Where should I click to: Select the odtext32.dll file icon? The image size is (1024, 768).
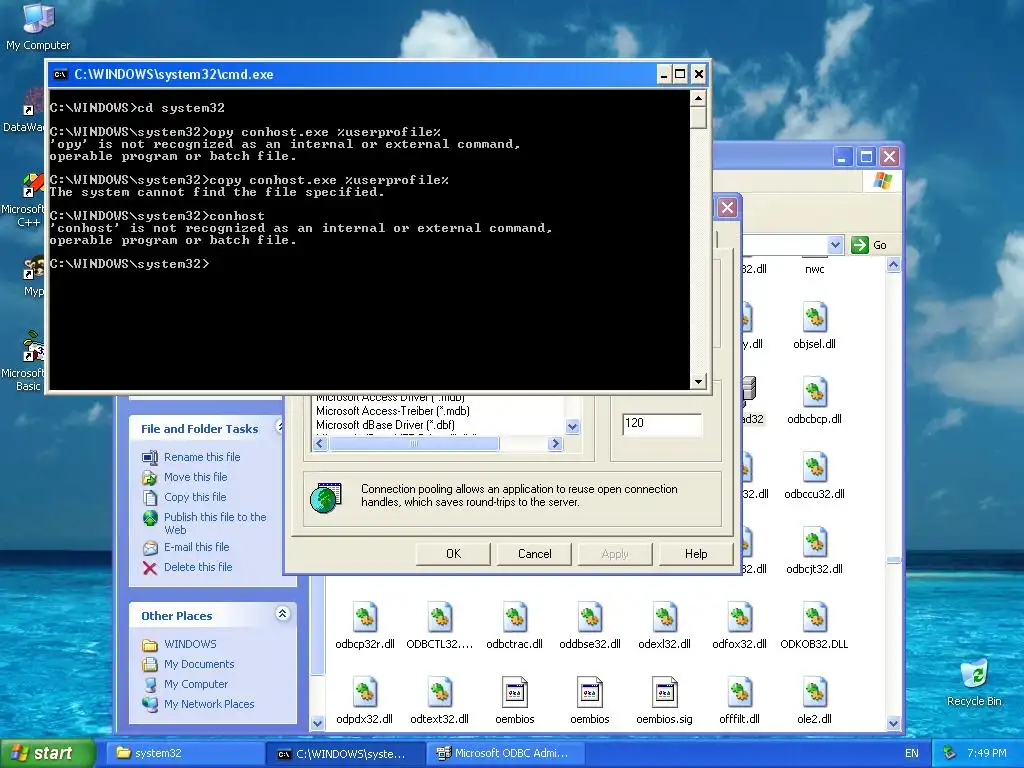point(440,693)
